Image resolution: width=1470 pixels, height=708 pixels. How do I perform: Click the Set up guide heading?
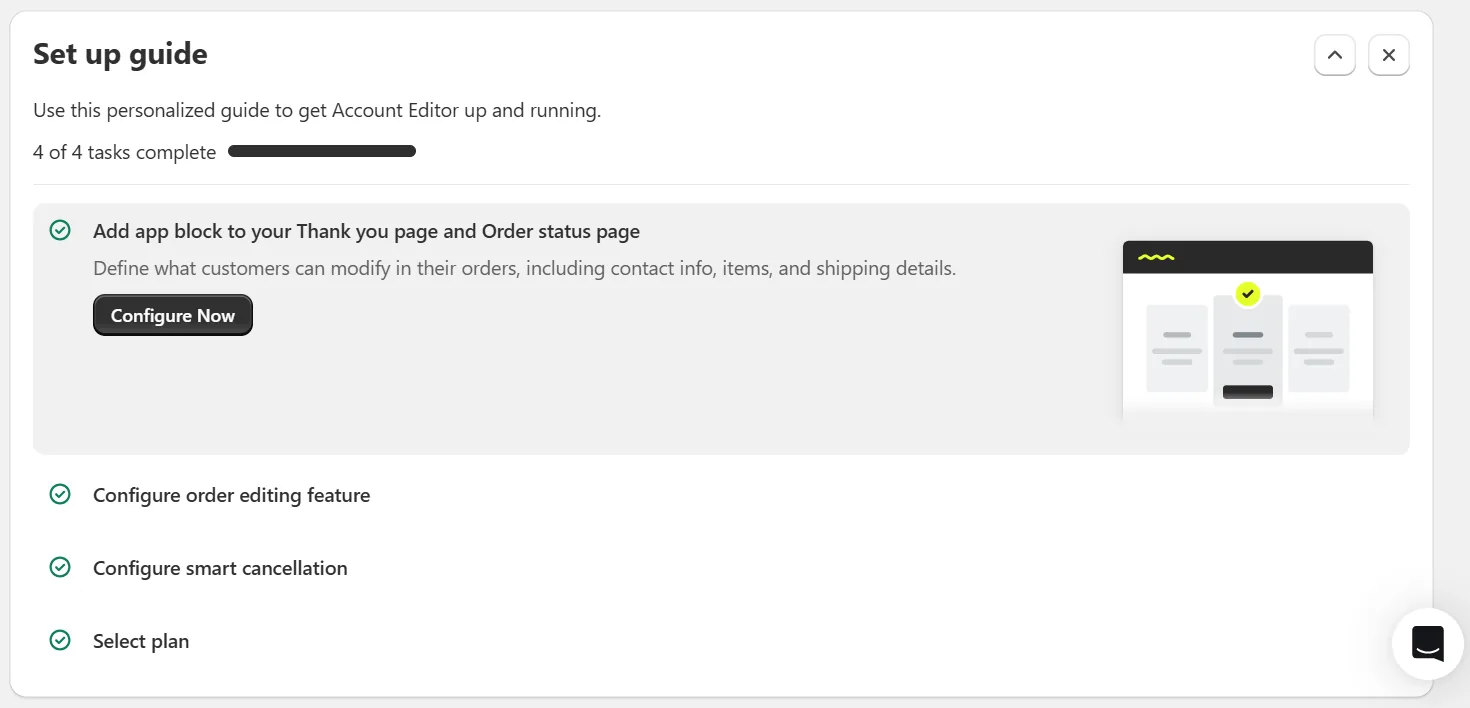coord(120,54)
